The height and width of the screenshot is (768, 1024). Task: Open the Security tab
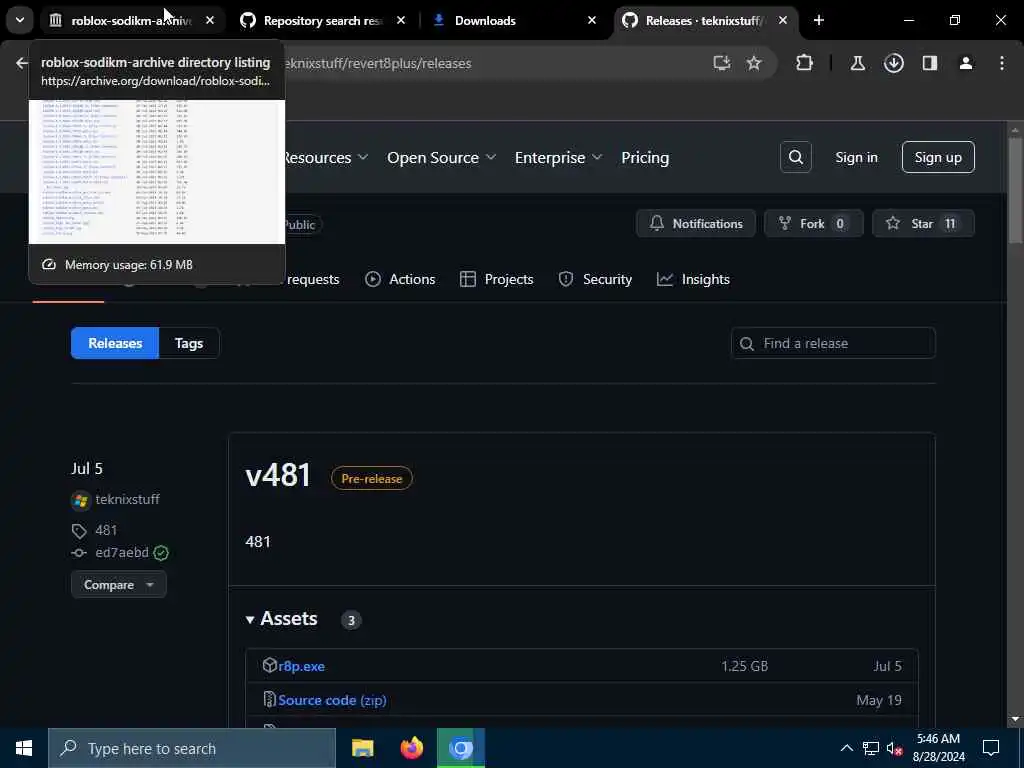coord(595,280)
